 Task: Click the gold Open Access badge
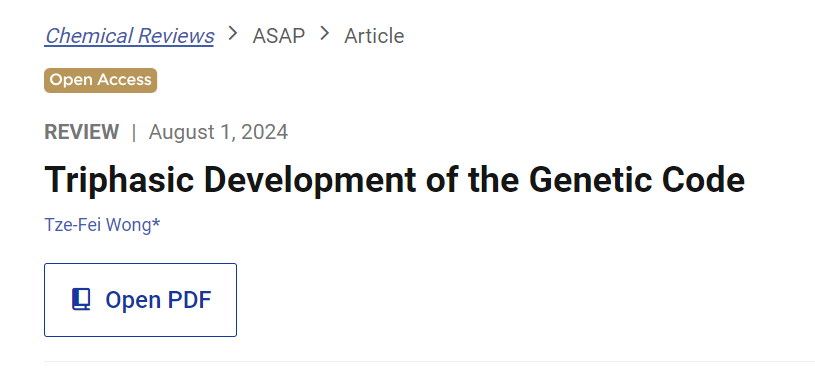(x=100, y=80)
